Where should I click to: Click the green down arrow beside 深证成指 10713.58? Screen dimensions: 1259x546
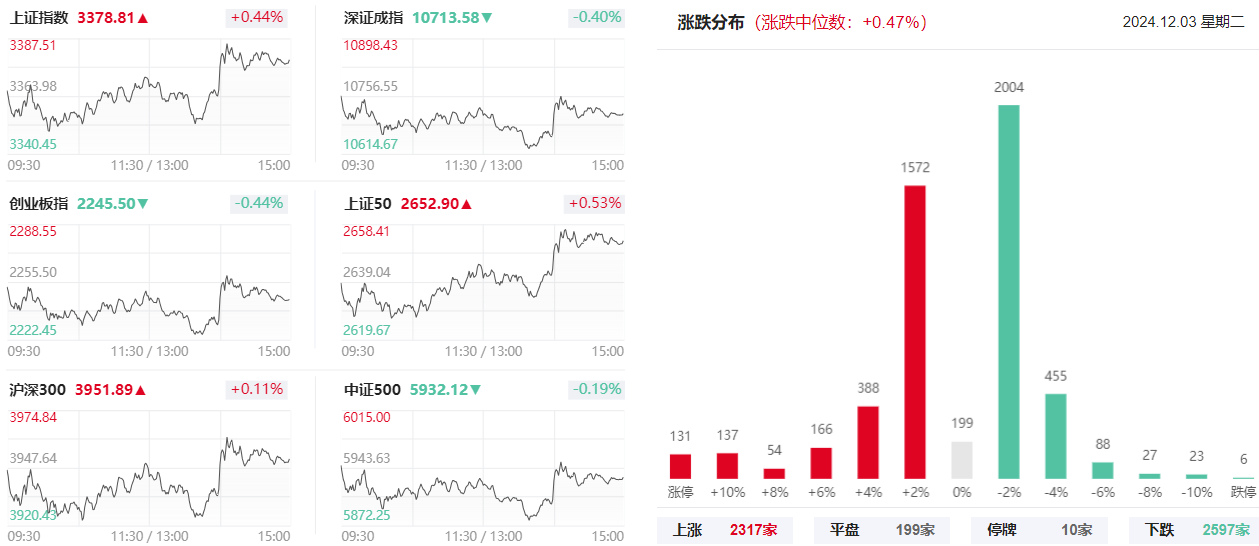pos(487,18)
